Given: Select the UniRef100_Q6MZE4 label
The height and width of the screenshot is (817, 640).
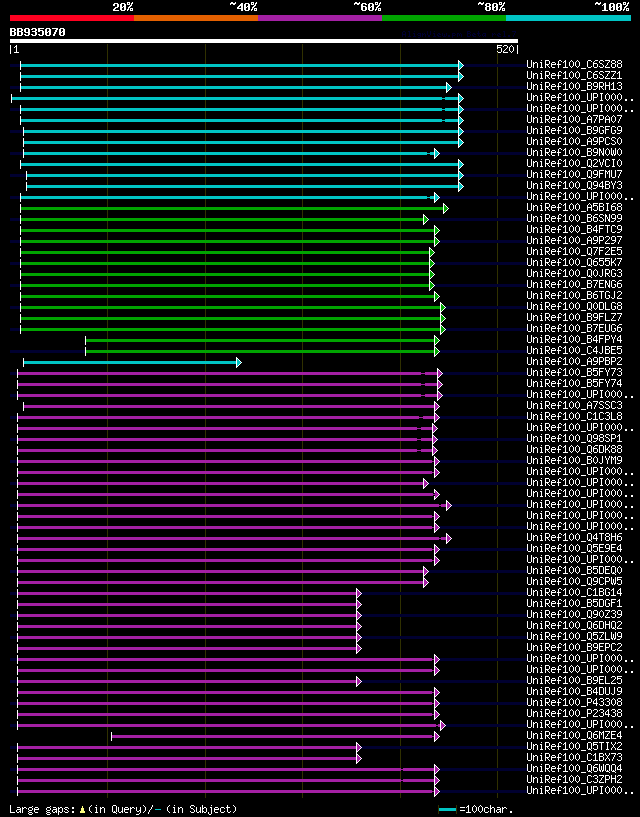Looking at the screenshot, I should pos(574,735).
